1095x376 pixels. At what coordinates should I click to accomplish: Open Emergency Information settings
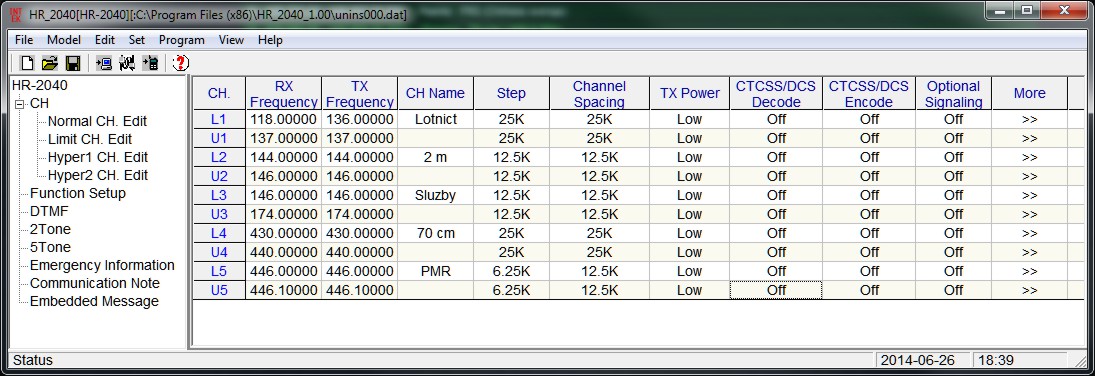tap(103, 265)
